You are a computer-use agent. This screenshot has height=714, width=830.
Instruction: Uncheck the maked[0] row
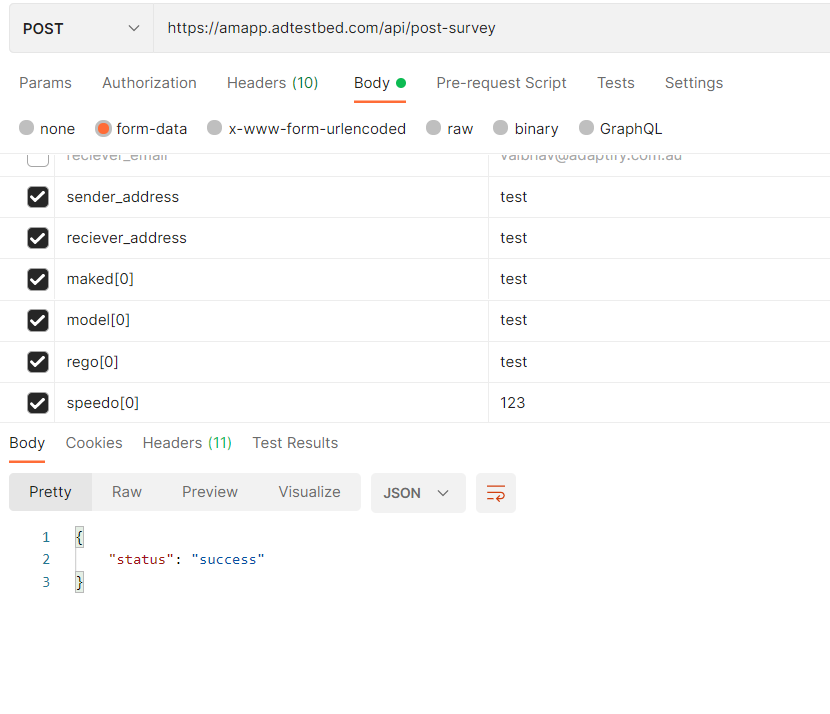click(38, 279)
